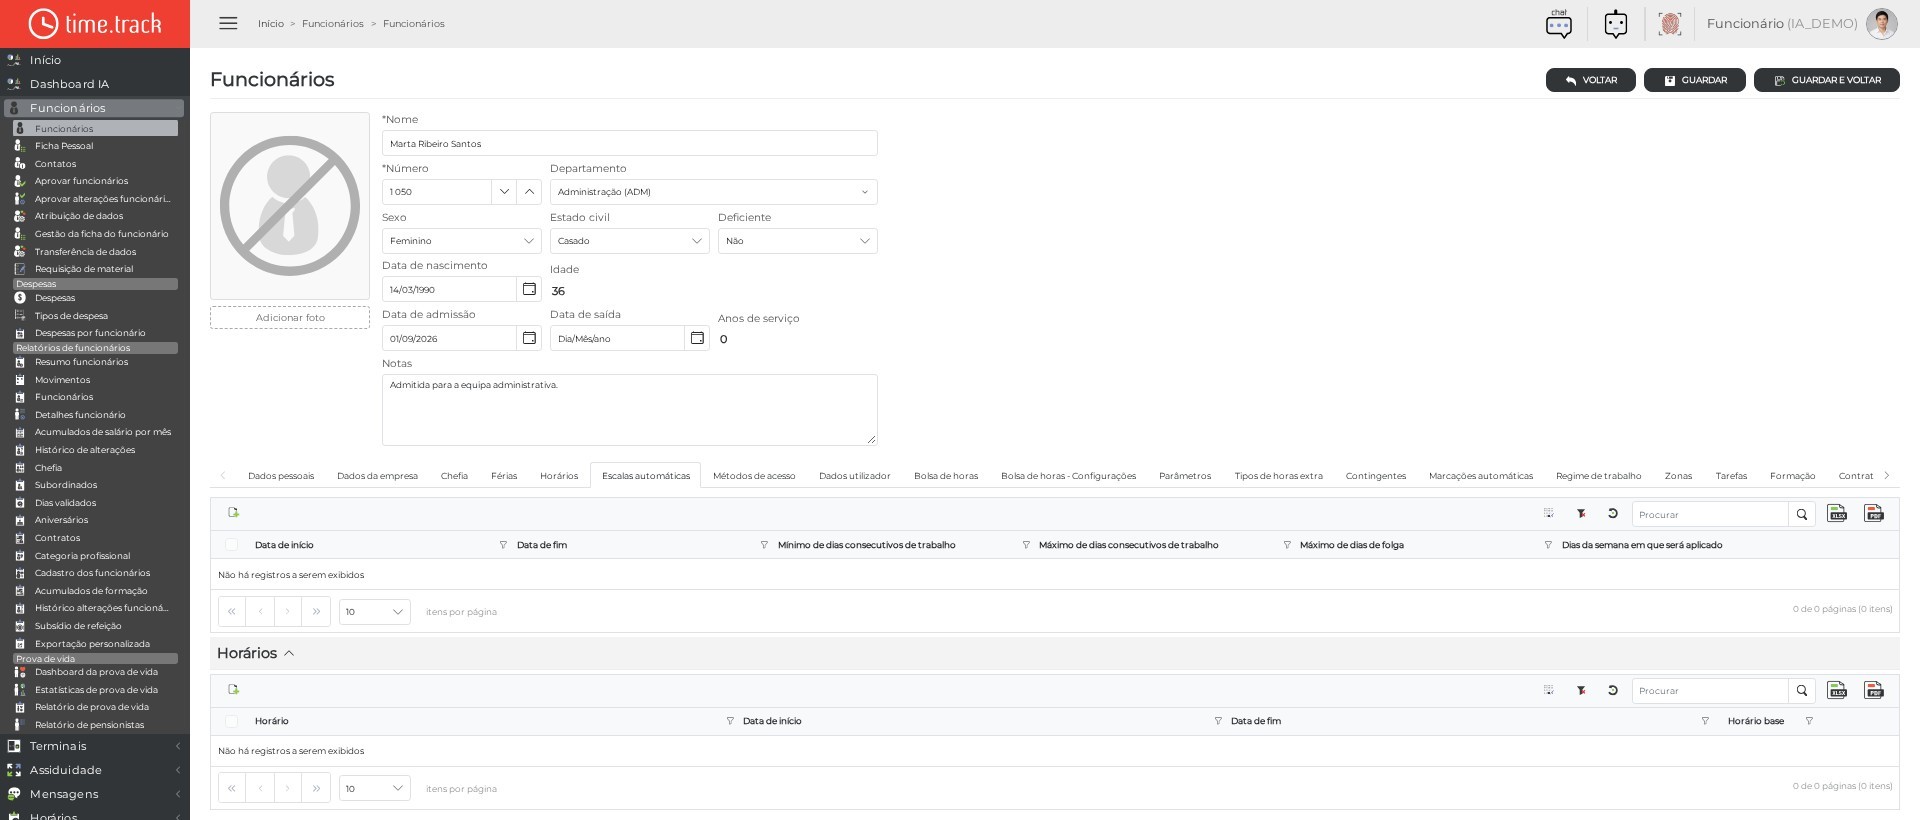Export Horários grid to XLSX
This screenshot has height=820, width=1920.
point(1837,690)
